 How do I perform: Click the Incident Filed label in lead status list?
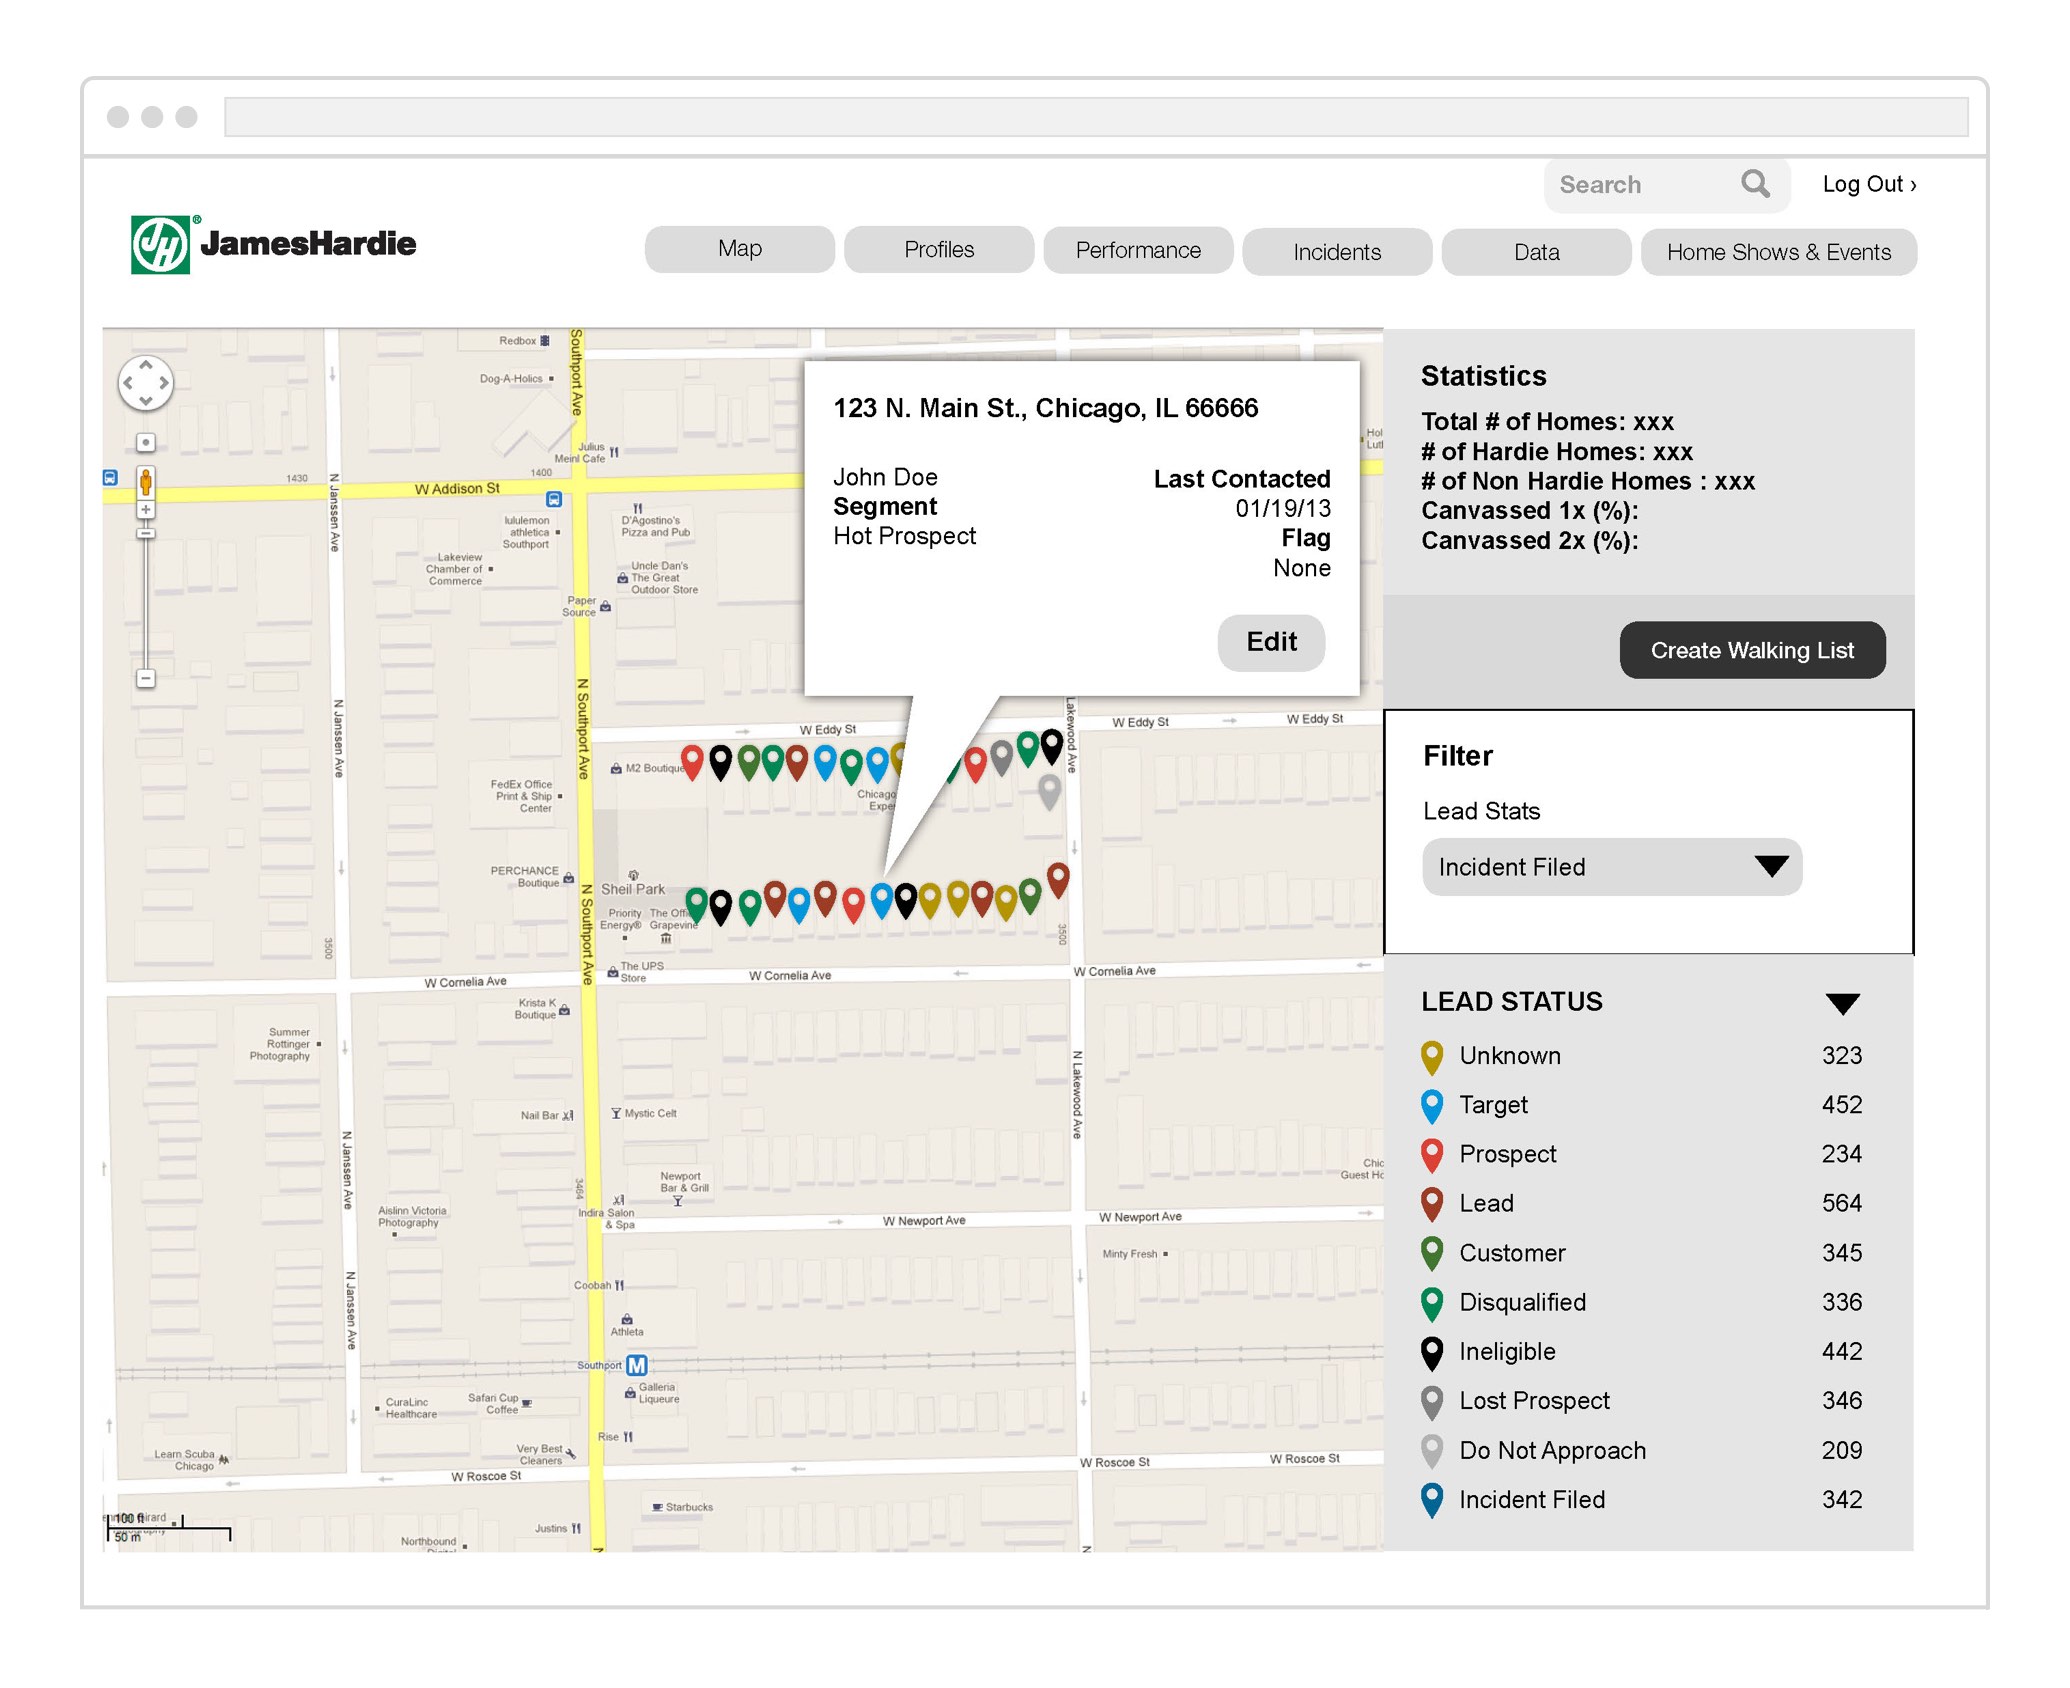click(1532, 1499)
